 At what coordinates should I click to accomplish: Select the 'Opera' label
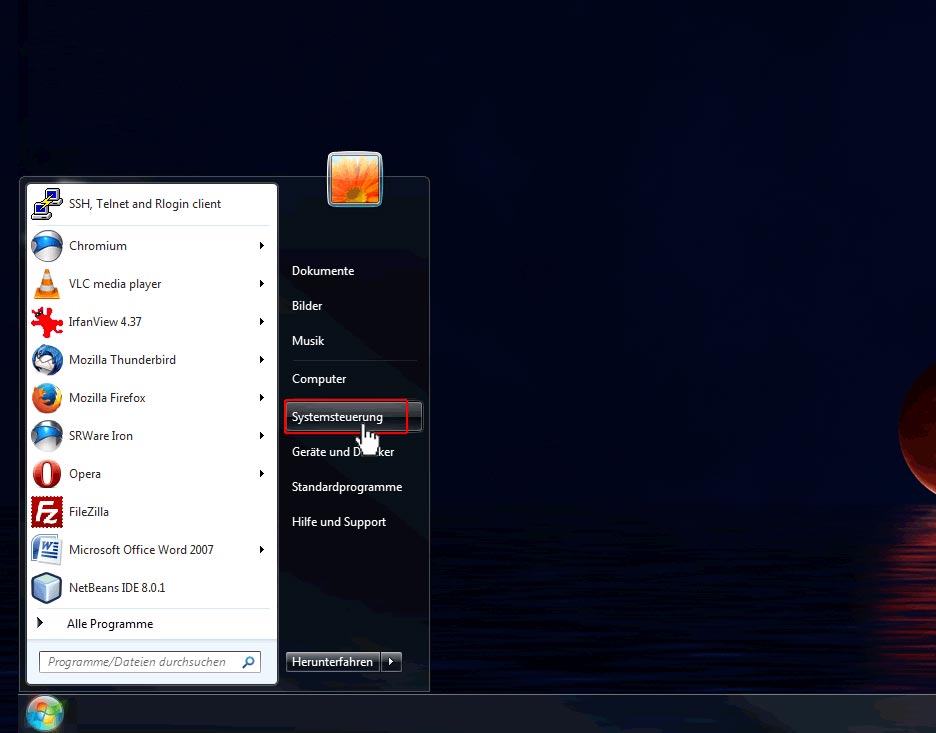click(x=85, y=474)
